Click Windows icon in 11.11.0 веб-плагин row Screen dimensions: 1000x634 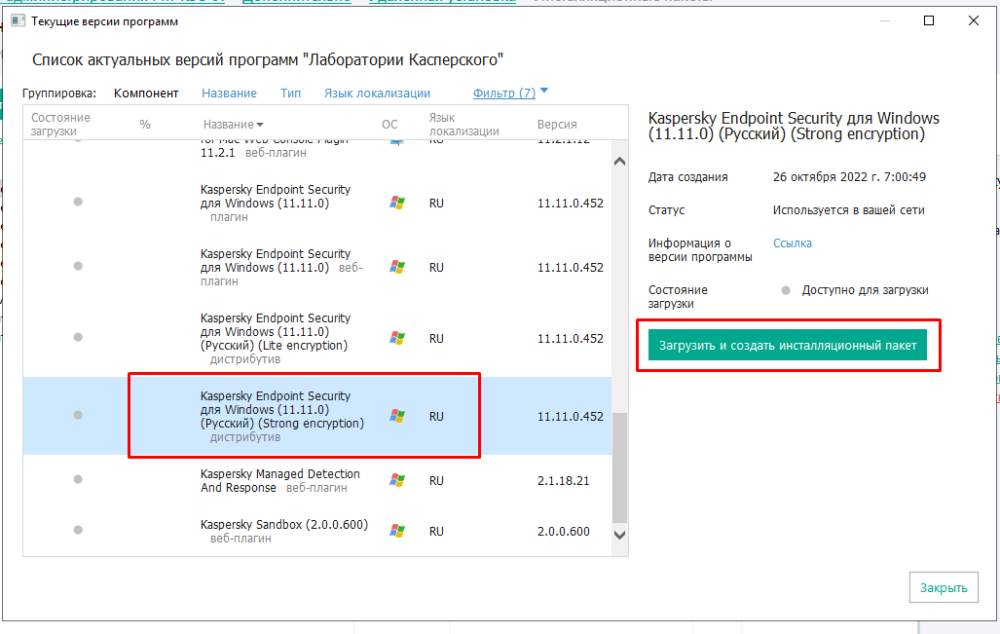397,267
